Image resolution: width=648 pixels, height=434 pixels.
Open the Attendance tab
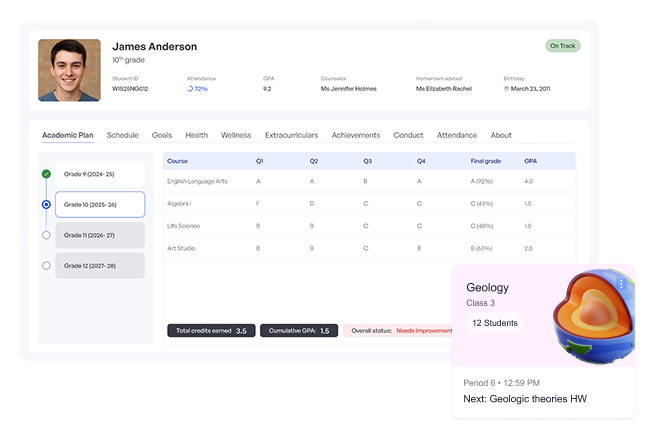point(457,135)
